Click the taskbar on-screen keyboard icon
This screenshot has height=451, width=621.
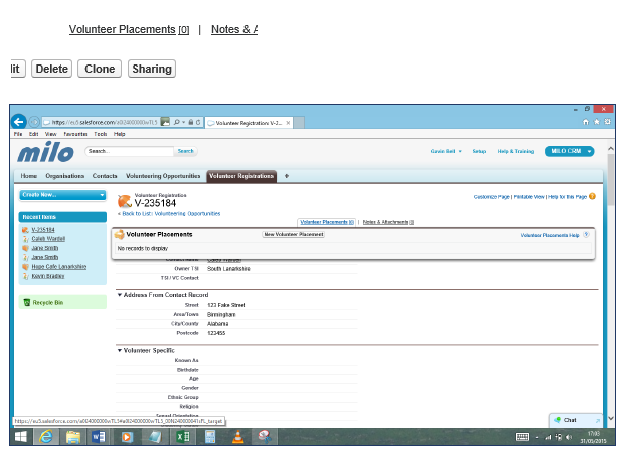click(522, 437)
